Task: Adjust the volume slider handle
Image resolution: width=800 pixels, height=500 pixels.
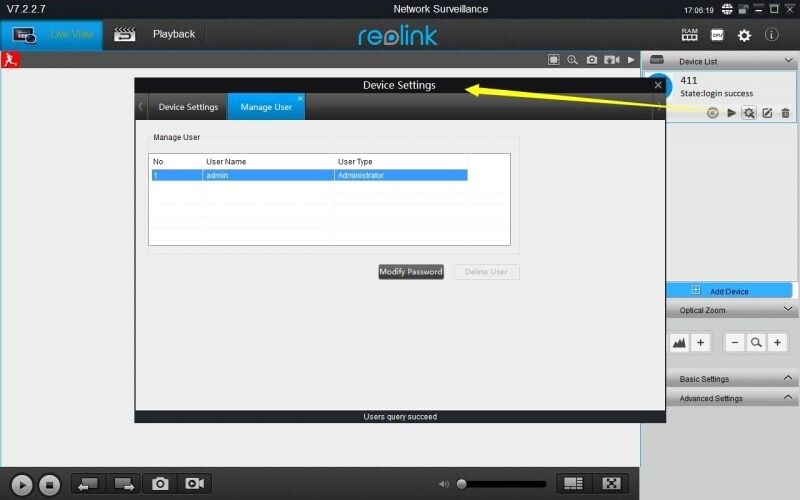Action: click(461, 484)
